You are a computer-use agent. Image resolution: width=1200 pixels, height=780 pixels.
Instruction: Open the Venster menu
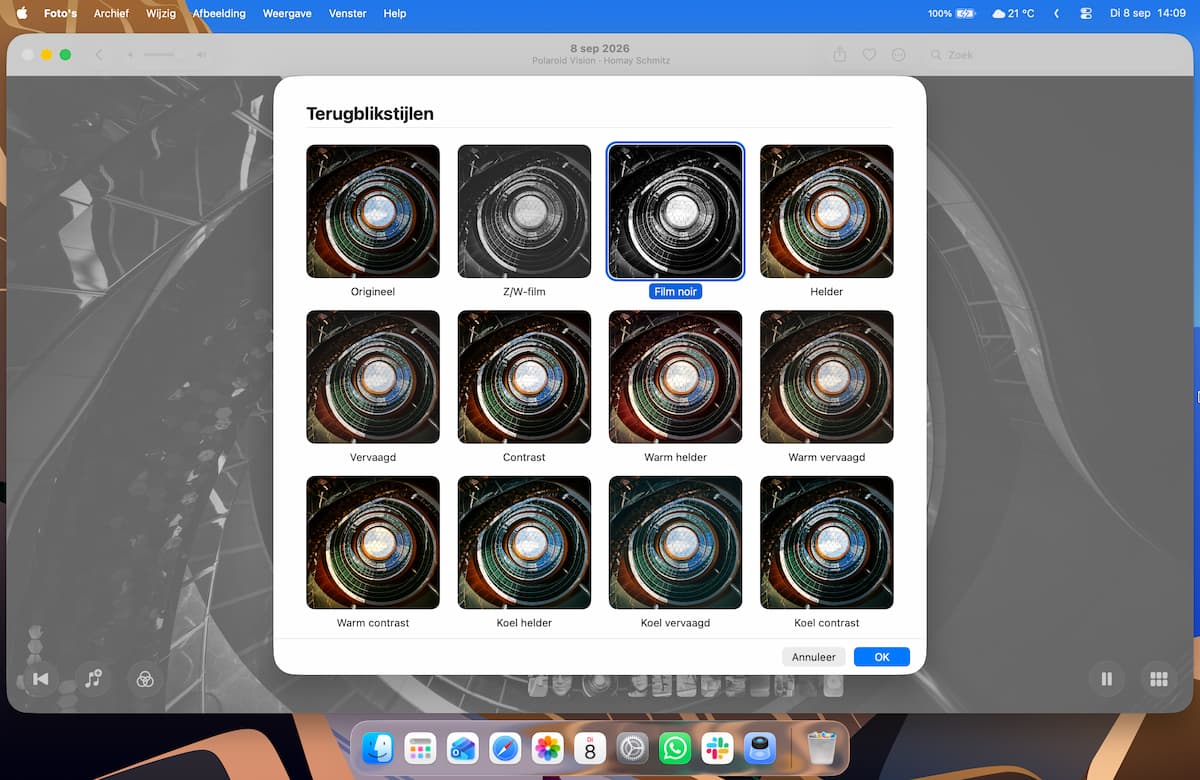click(x=348, y=14)
